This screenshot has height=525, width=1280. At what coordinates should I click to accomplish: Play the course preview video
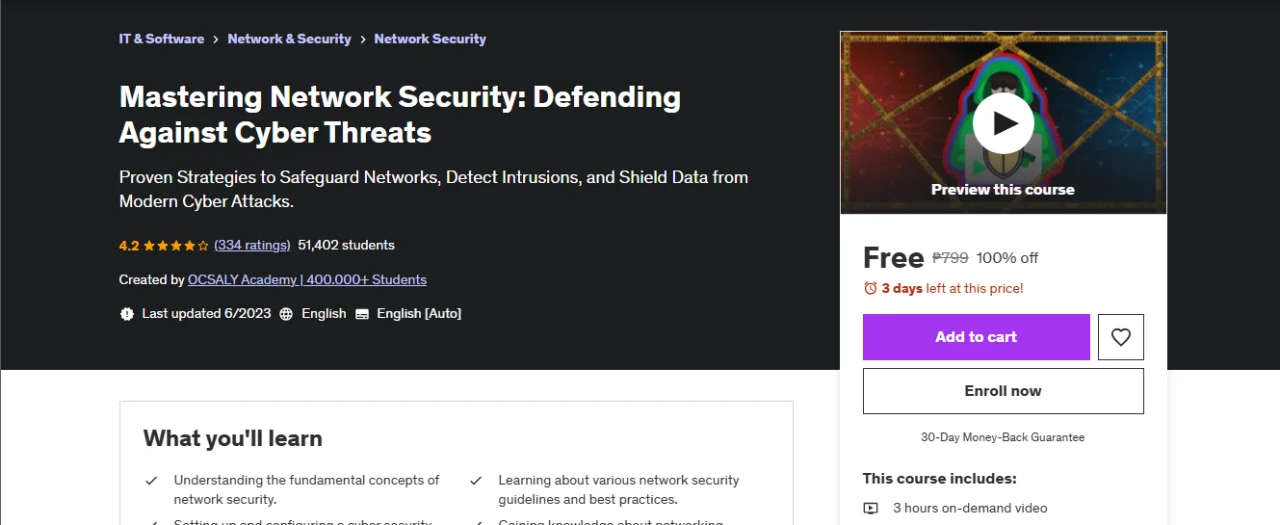(x=1003, y=123)
